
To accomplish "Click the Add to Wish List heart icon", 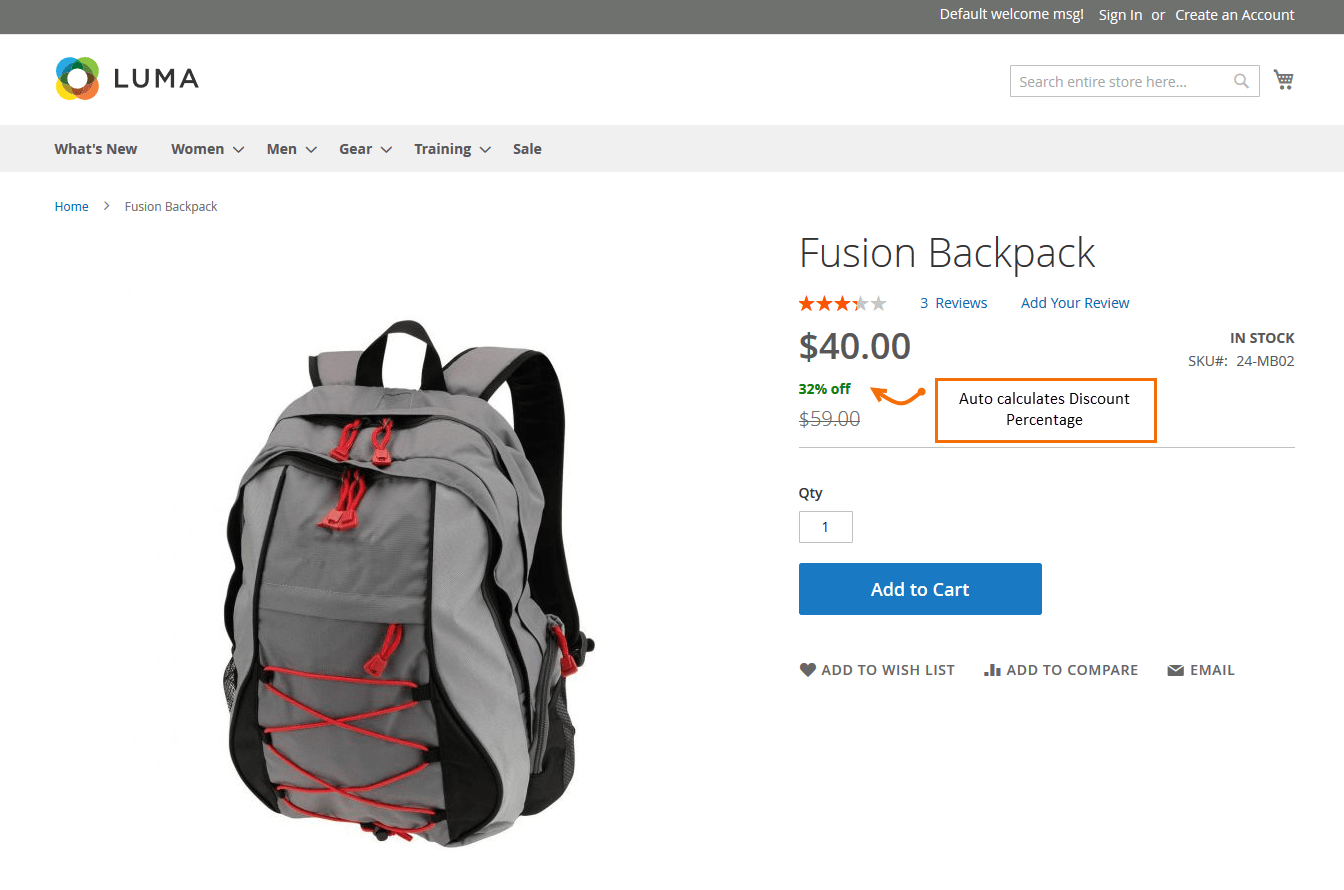I will tap(808, 670).
